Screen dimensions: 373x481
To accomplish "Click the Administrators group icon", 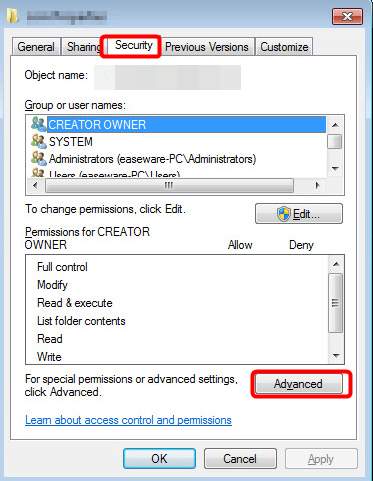I will (38, 159).
